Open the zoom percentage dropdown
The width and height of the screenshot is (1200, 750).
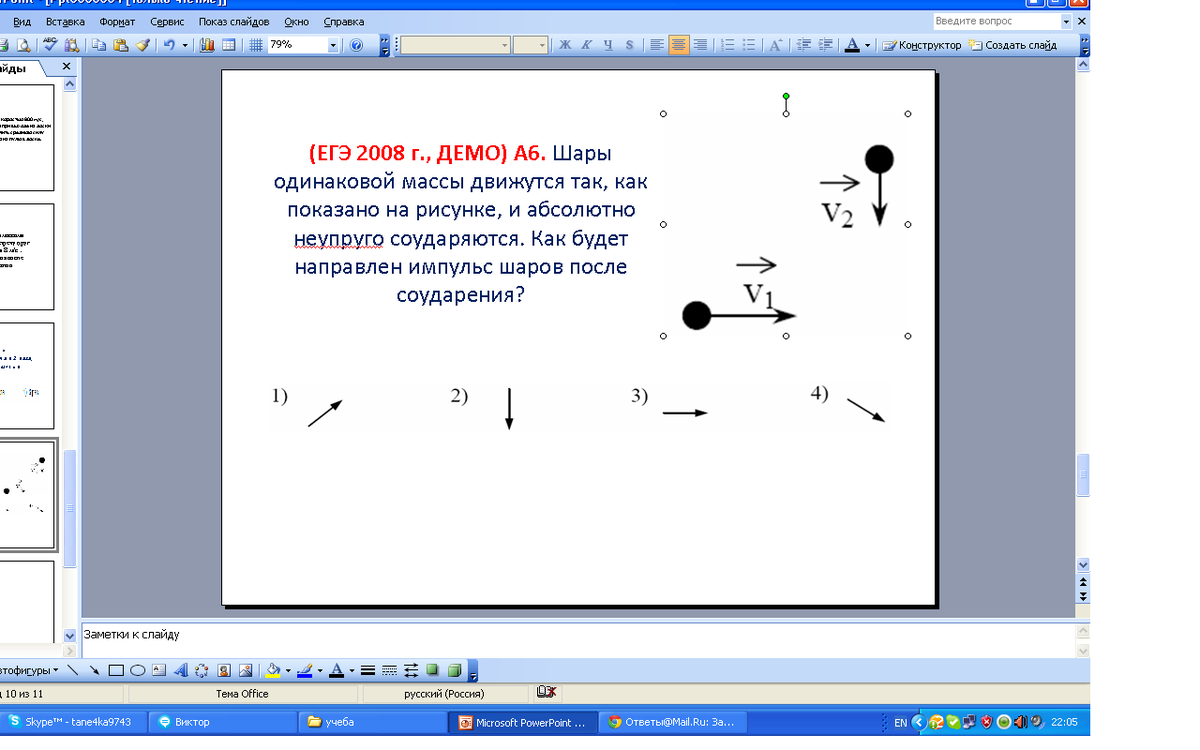pos(332,45)
